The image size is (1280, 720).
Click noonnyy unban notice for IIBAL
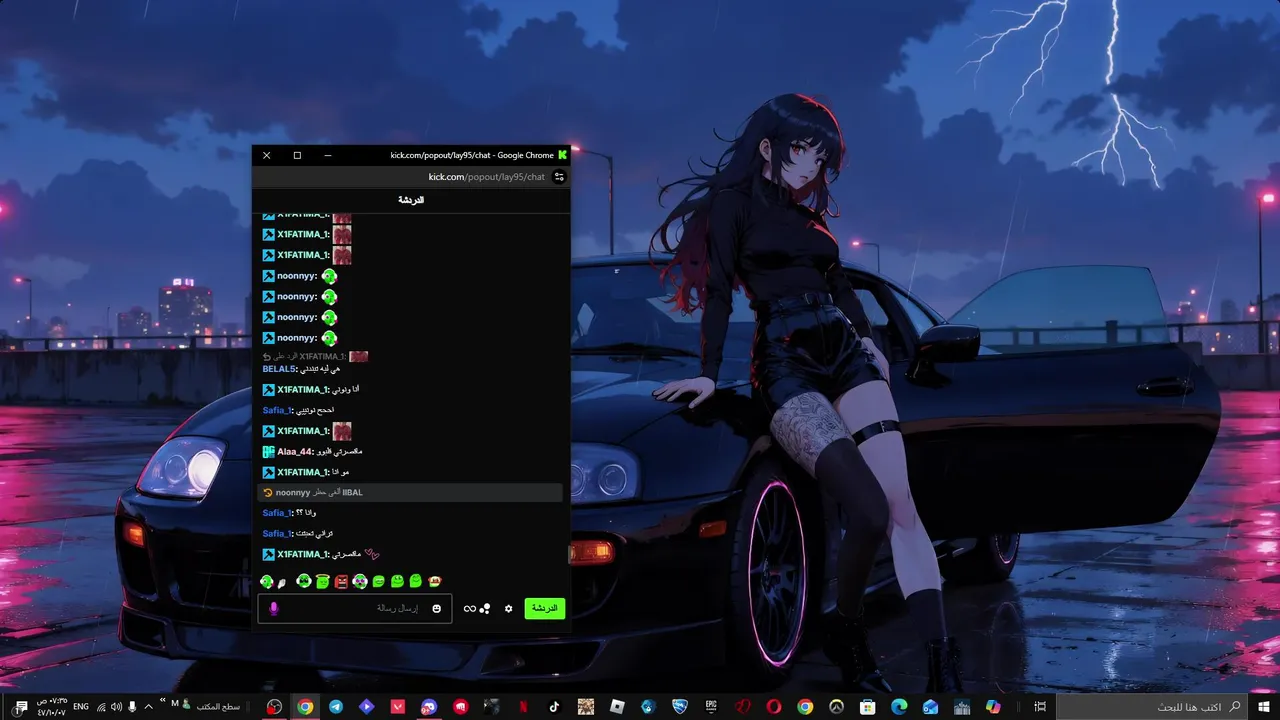point(410,492)
